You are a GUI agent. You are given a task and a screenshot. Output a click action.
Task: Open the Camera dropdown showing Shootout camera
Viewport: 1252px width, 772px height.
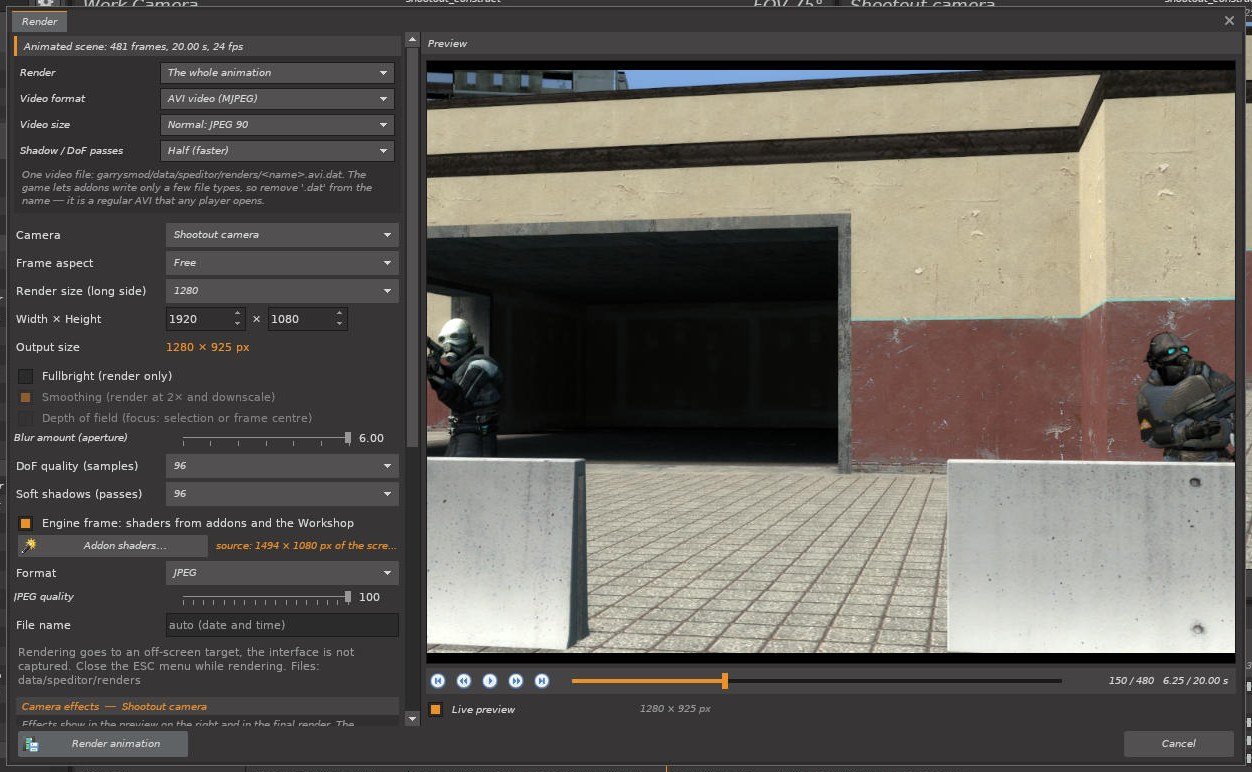pos(282,235)
